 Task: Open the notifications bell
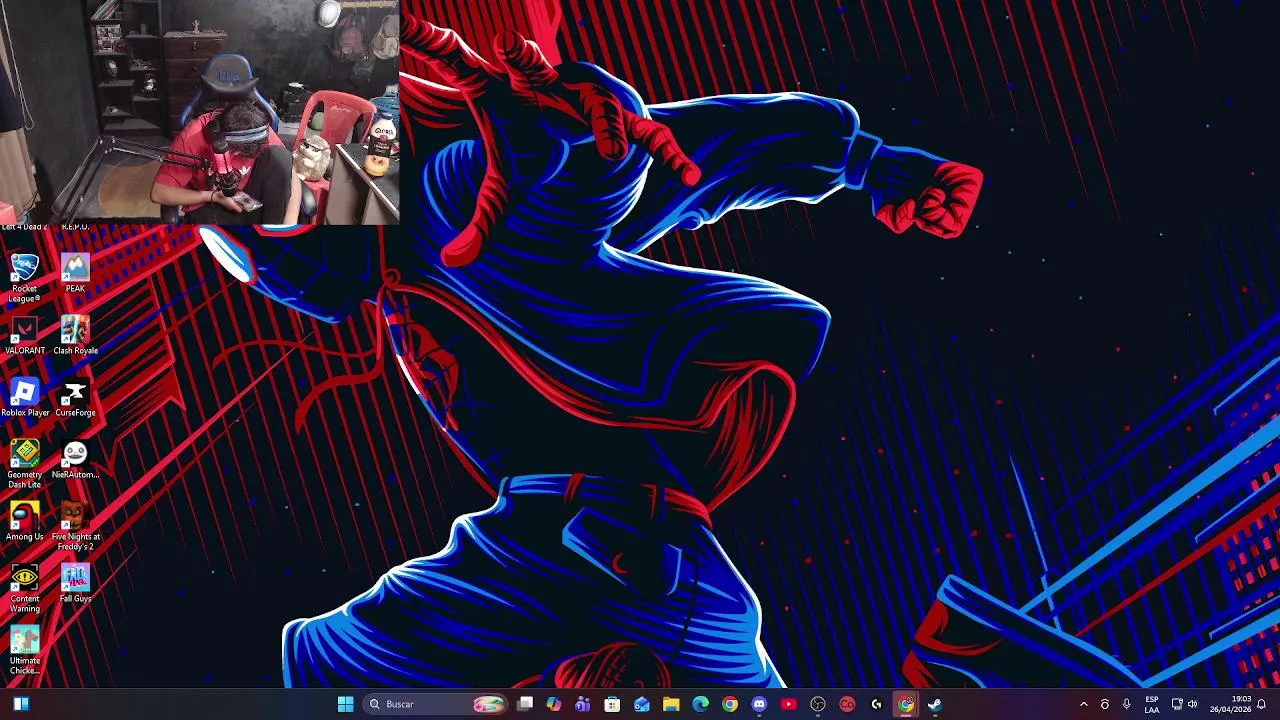point(1261,704)
